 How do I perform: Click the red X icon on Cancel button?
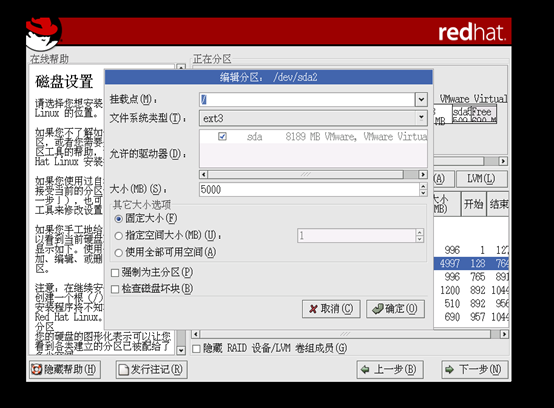pos(313,309)
